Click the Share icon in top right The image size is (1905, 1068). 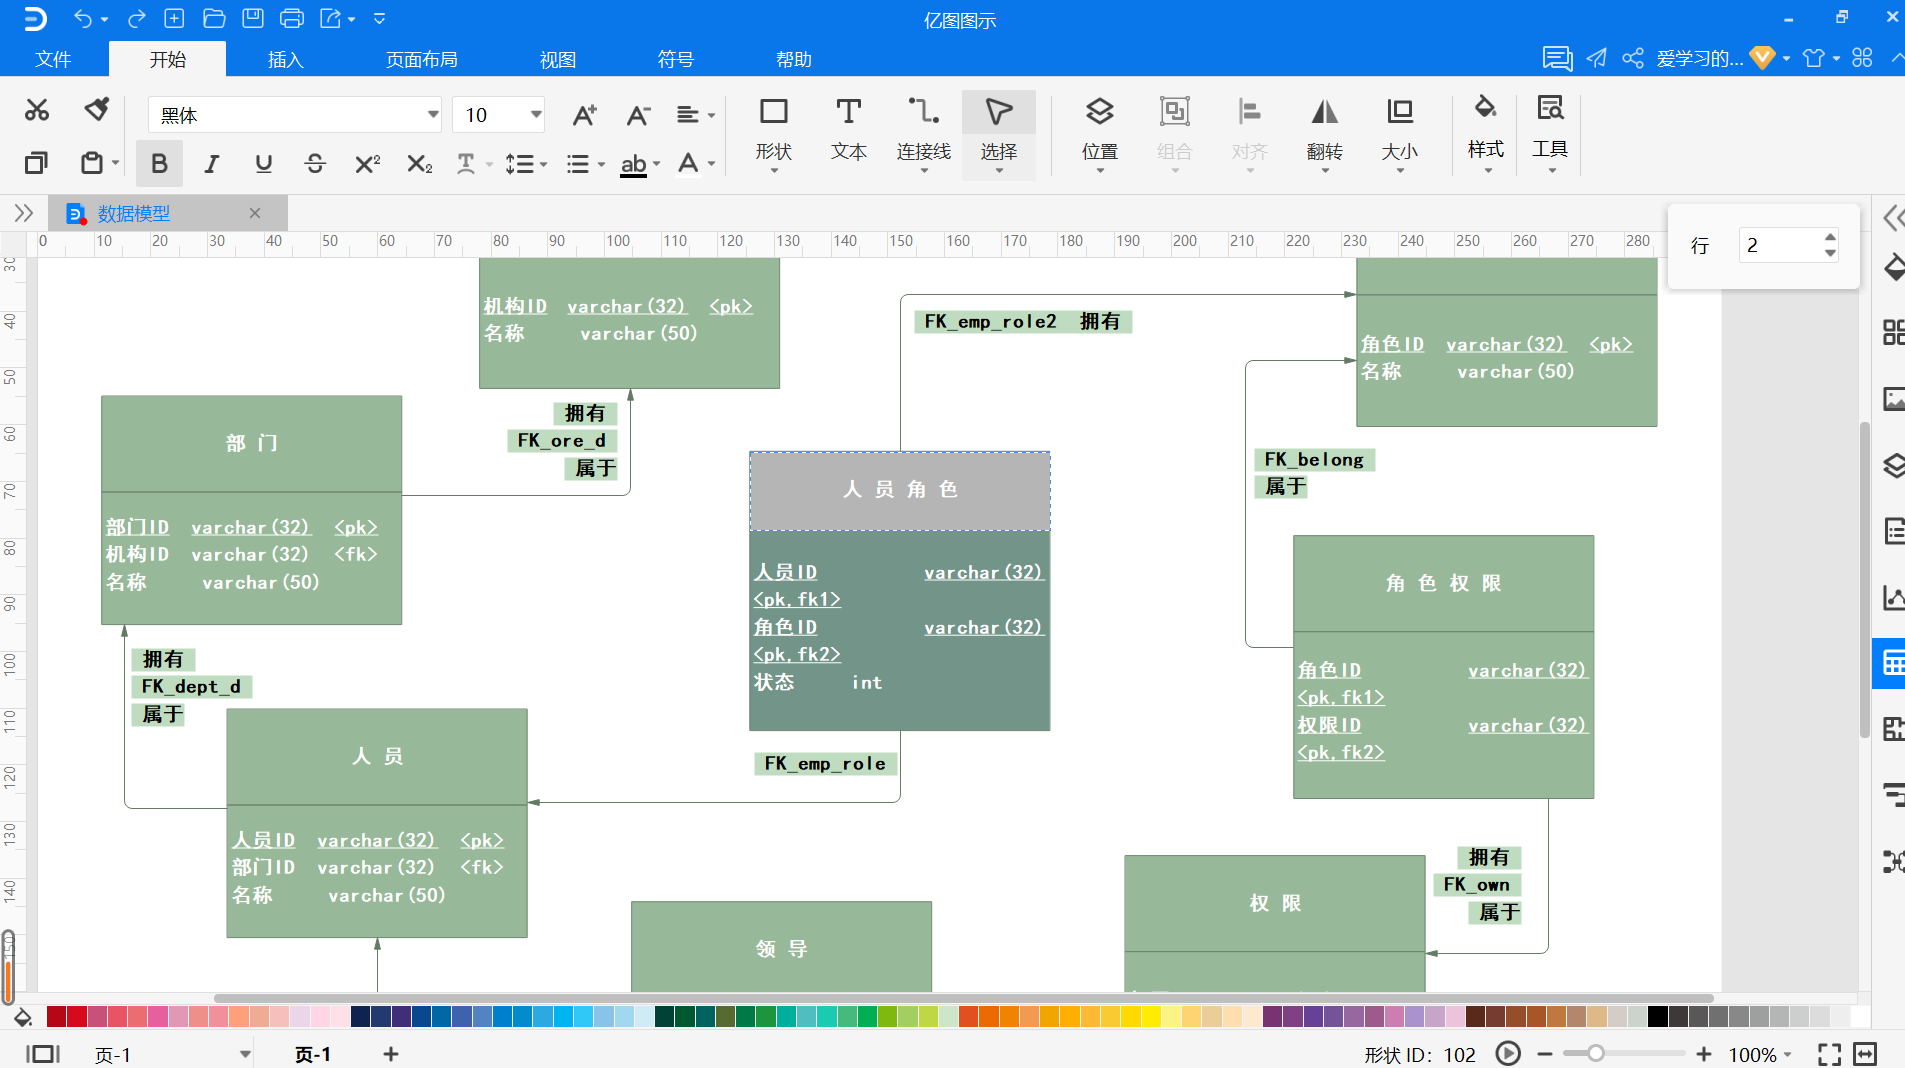point(1633,58)
